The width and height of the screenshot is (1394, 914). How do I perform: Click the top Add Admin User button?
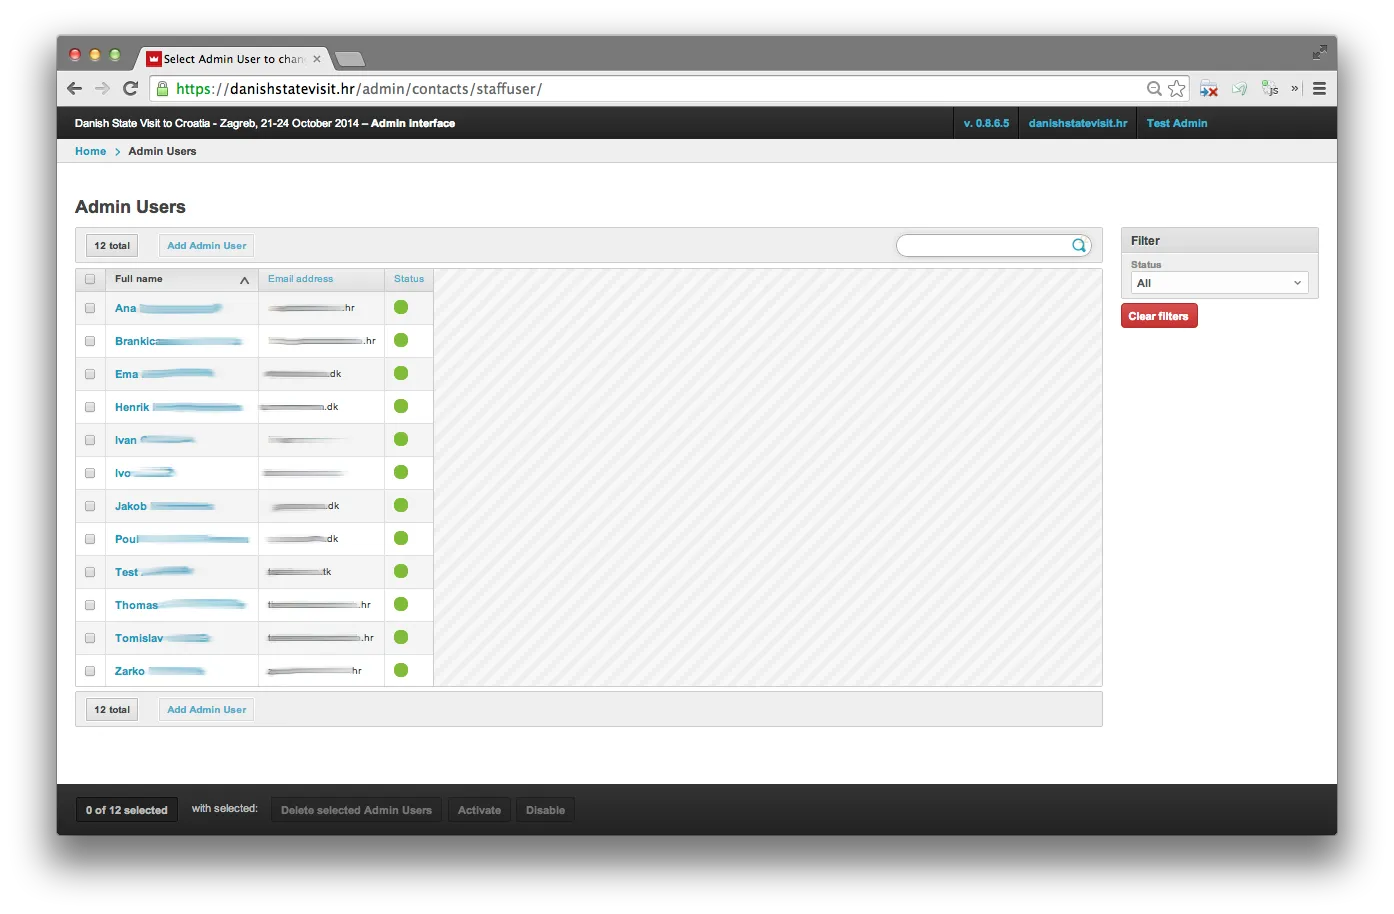click(x=206, y=246)
